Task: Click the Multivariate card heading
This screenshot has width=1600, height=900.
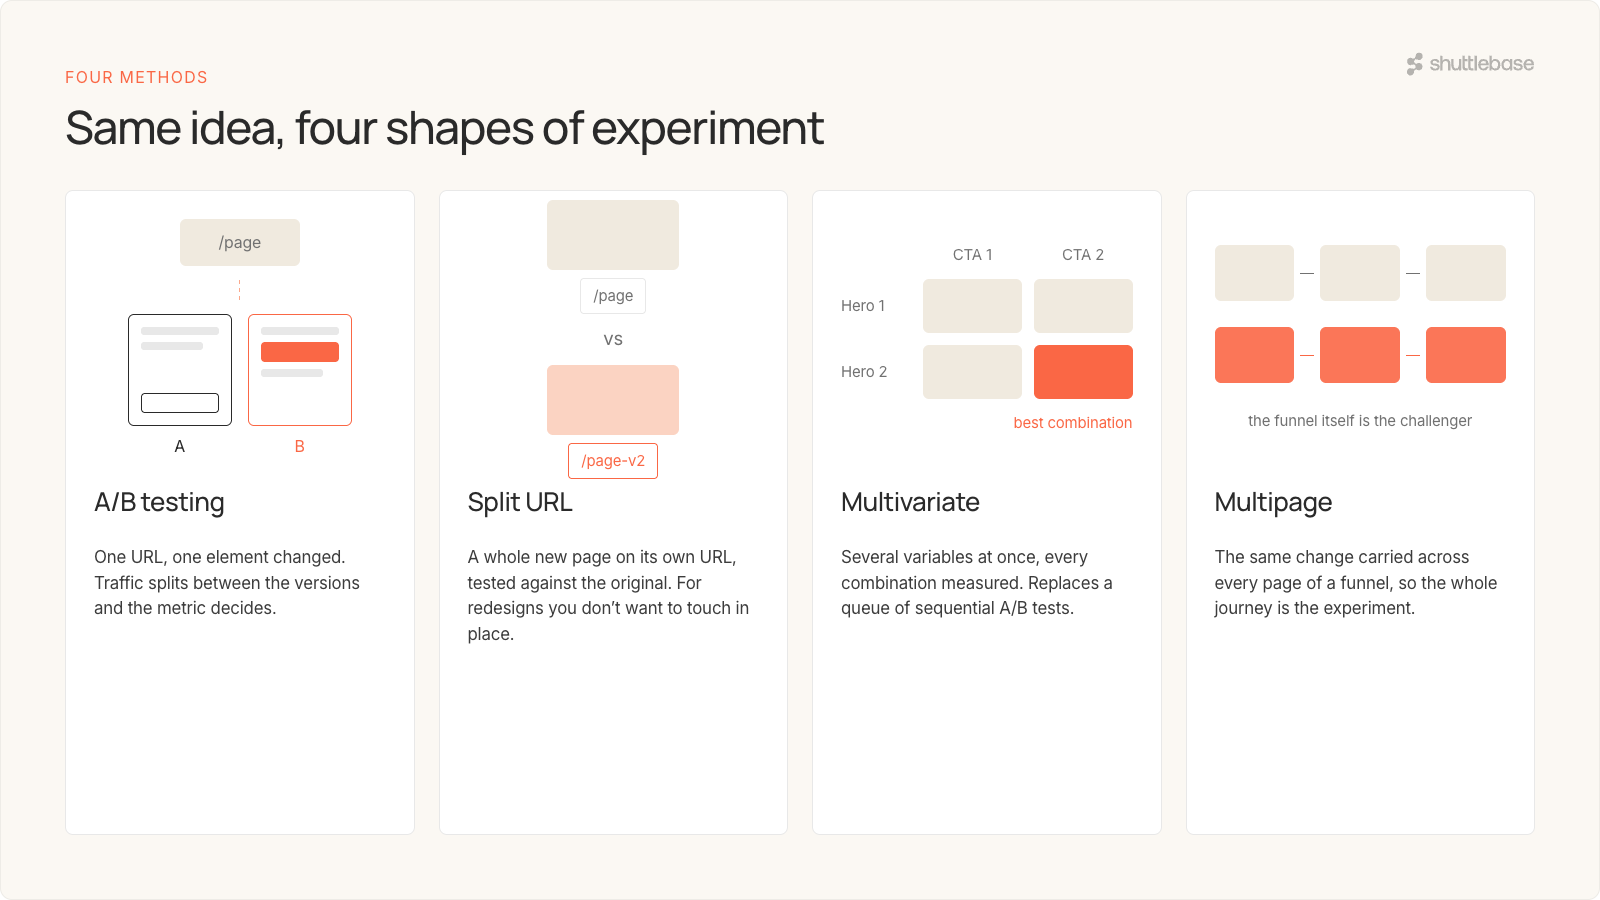Action: 910,502
